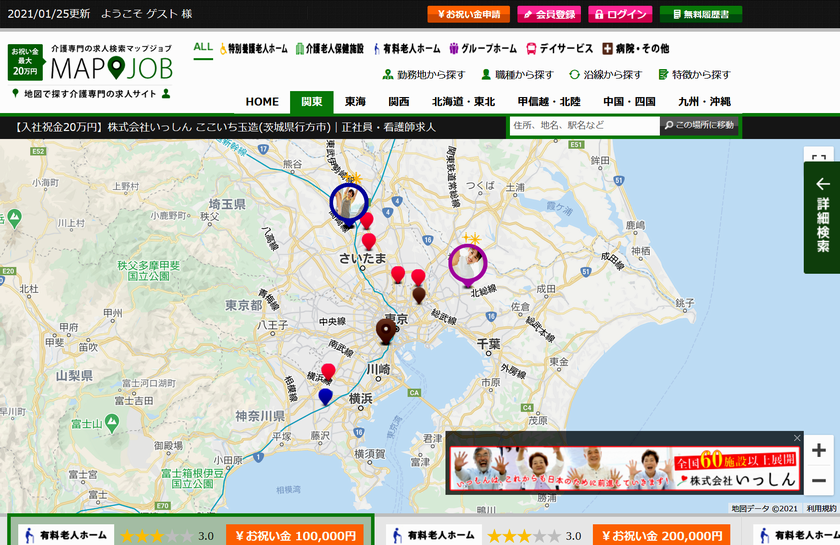Click the blue circled photo marker near Saitama
Screen dimensions: 840x545
tap(349, 202)
